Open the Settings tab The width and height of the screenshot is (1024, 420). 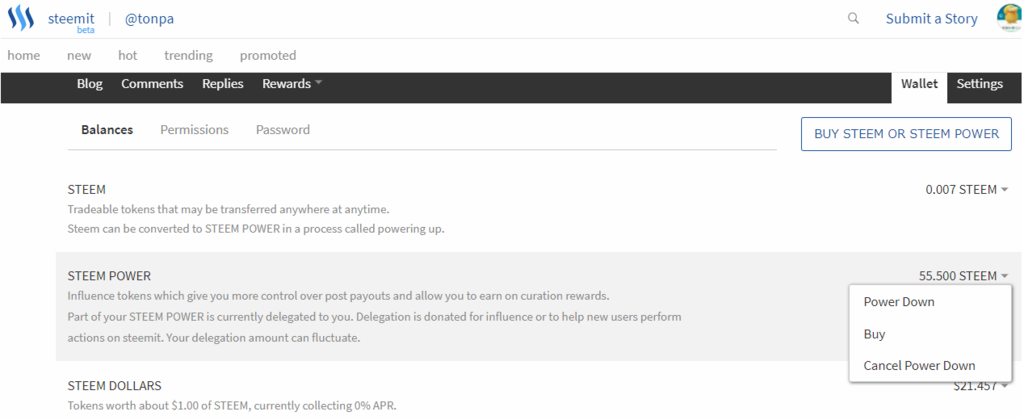pyautogui.click(x=980, y=84)
